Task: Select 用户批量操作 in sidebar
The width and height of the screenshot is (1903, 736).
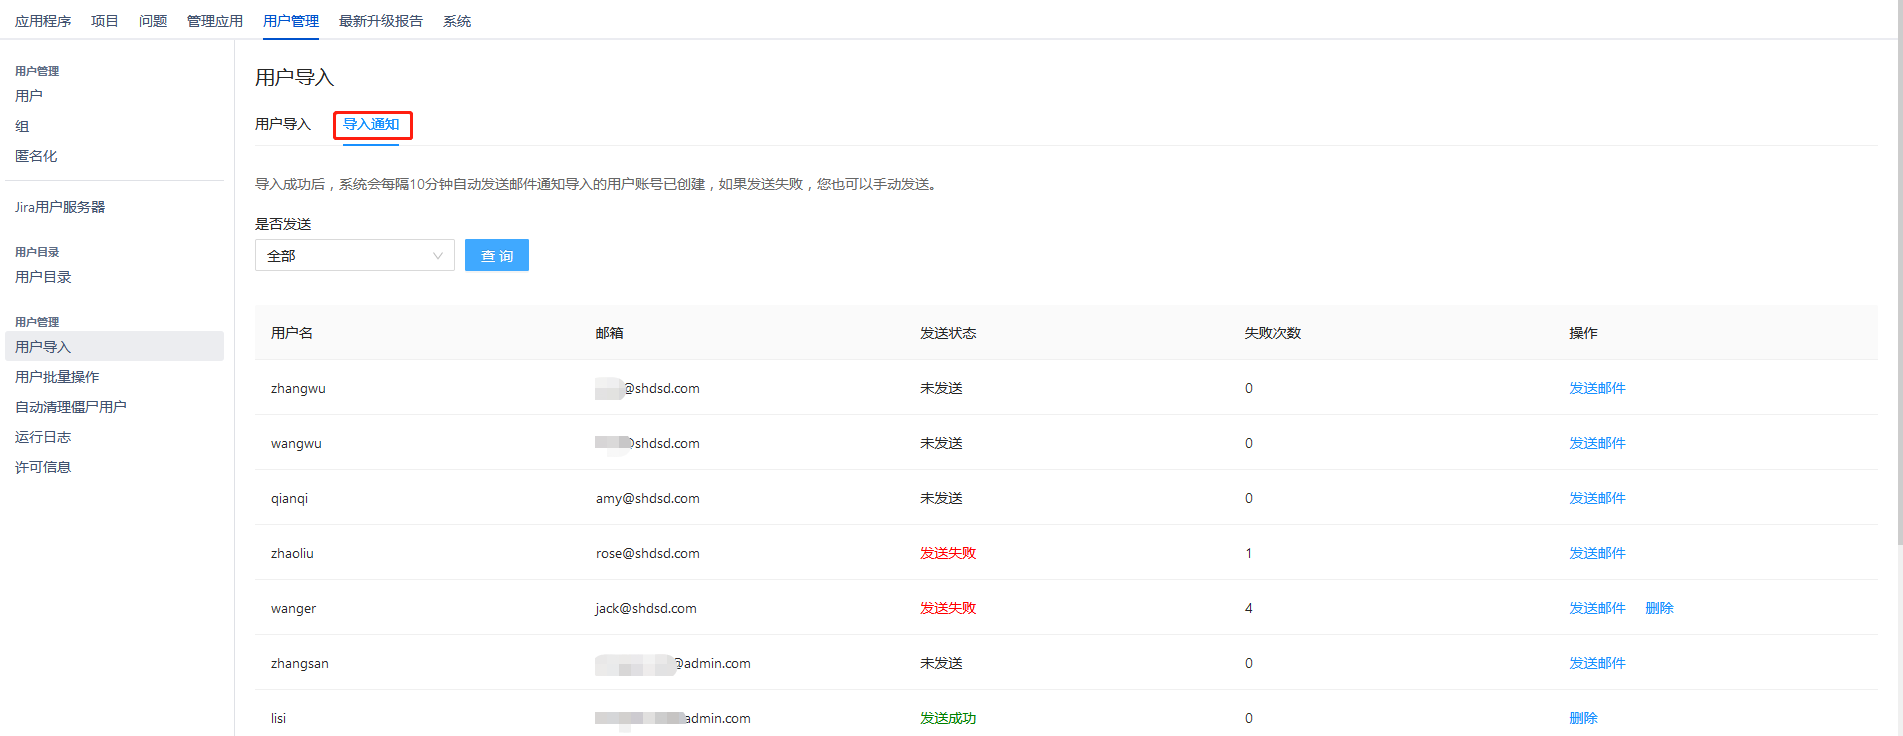Action: point(57,377)
